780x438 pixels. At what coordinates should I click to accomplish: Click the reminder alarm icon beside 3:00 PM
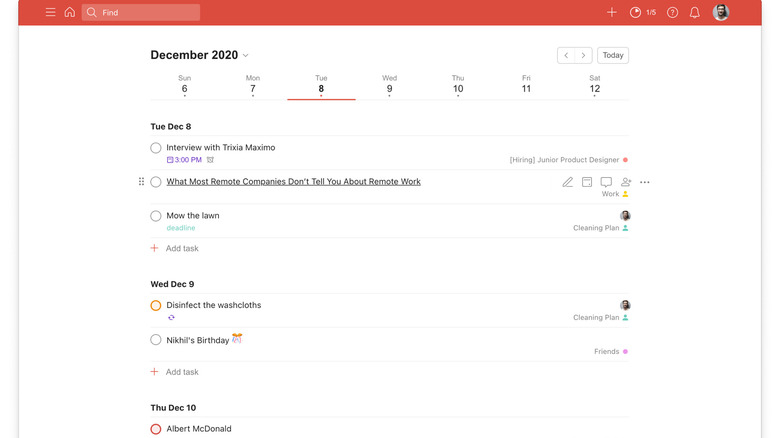pos(210,160)
